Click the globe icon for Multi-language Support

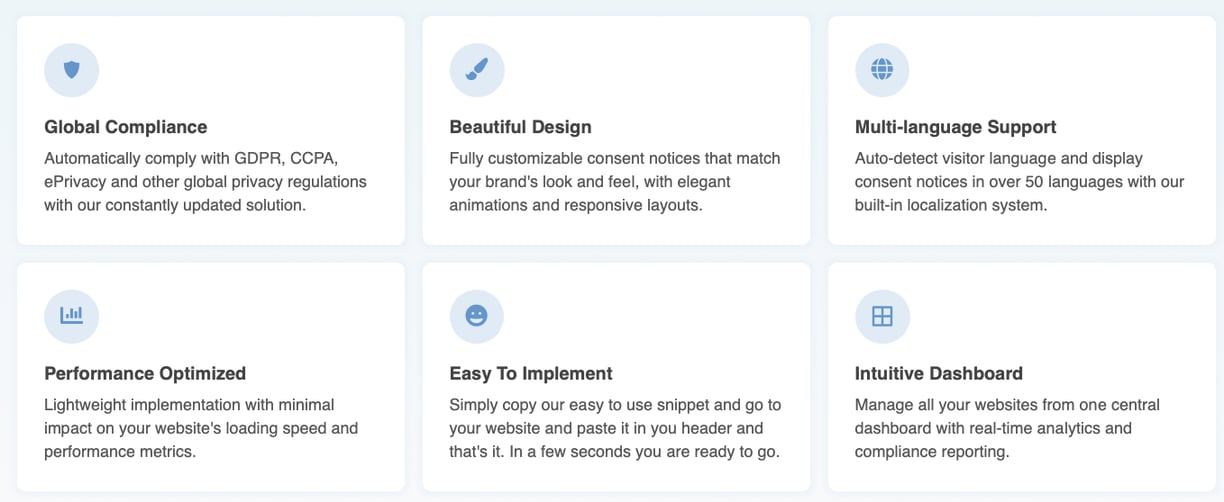pos(882,70)
